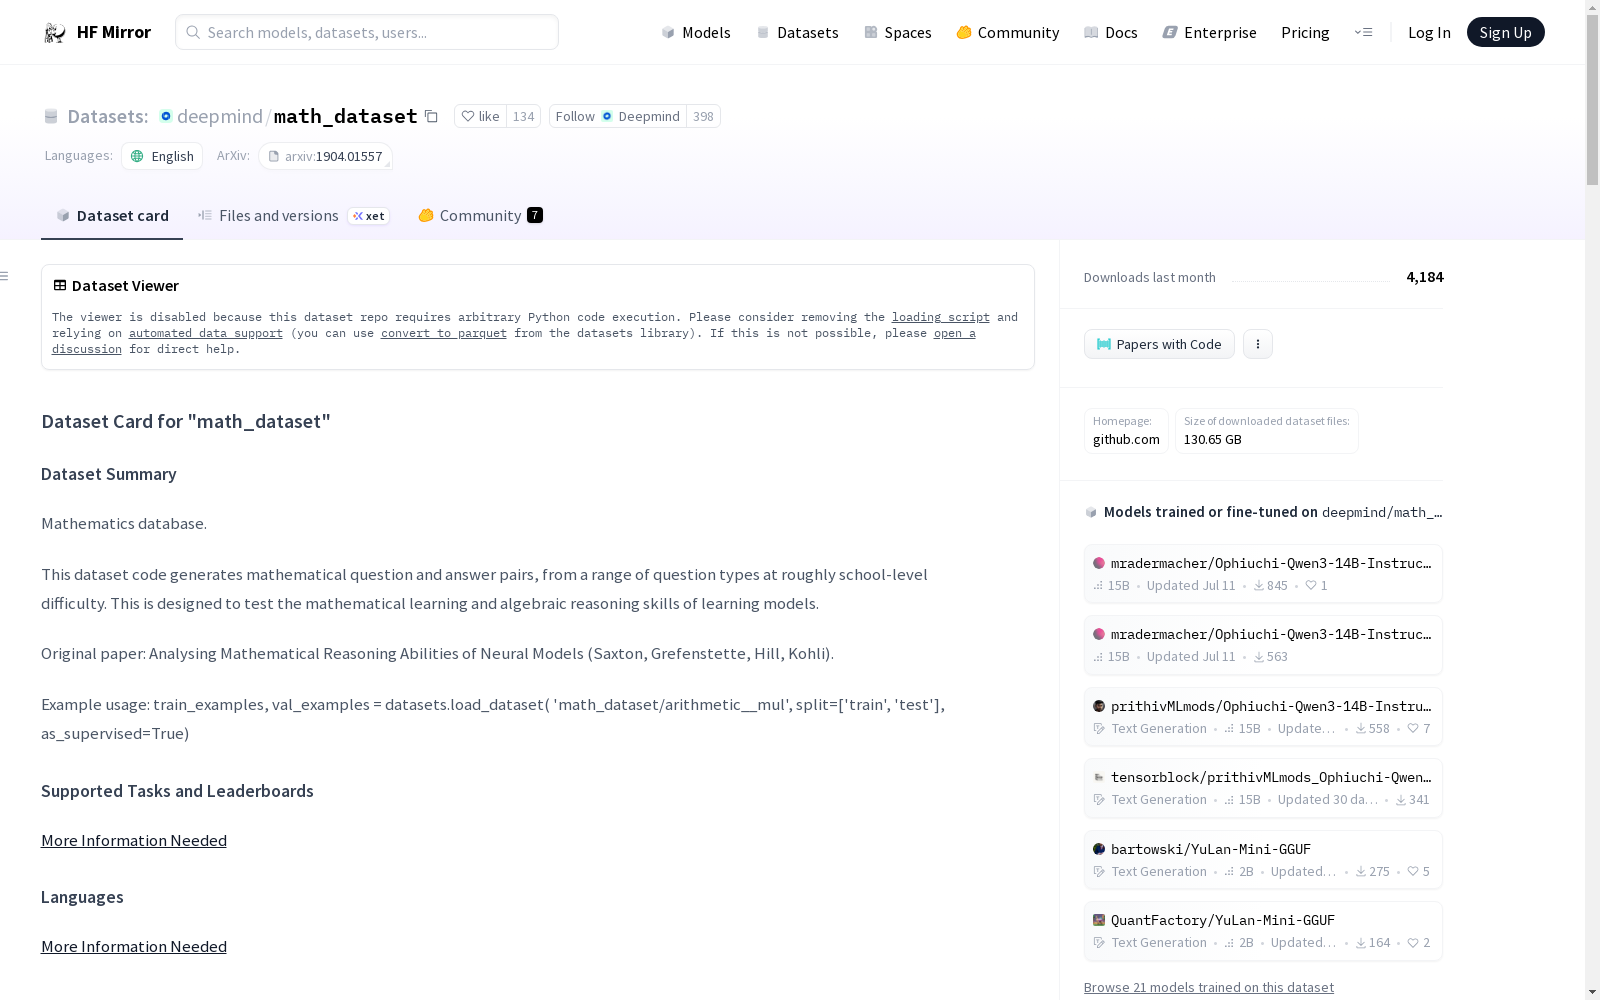
Task: Click More Information Needed under Supported Tasks
Action: coord(134,841)
